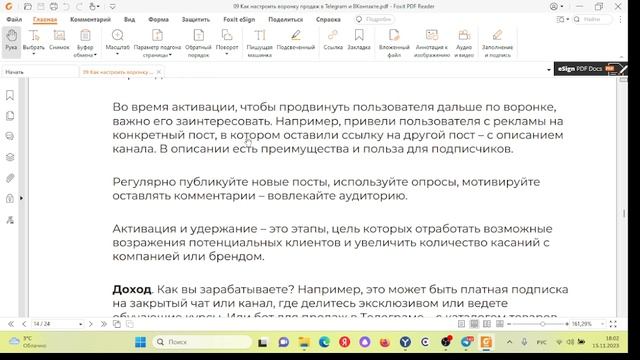
Task: Open the Comments panel in left sidebar
Action: click(10, 136)
